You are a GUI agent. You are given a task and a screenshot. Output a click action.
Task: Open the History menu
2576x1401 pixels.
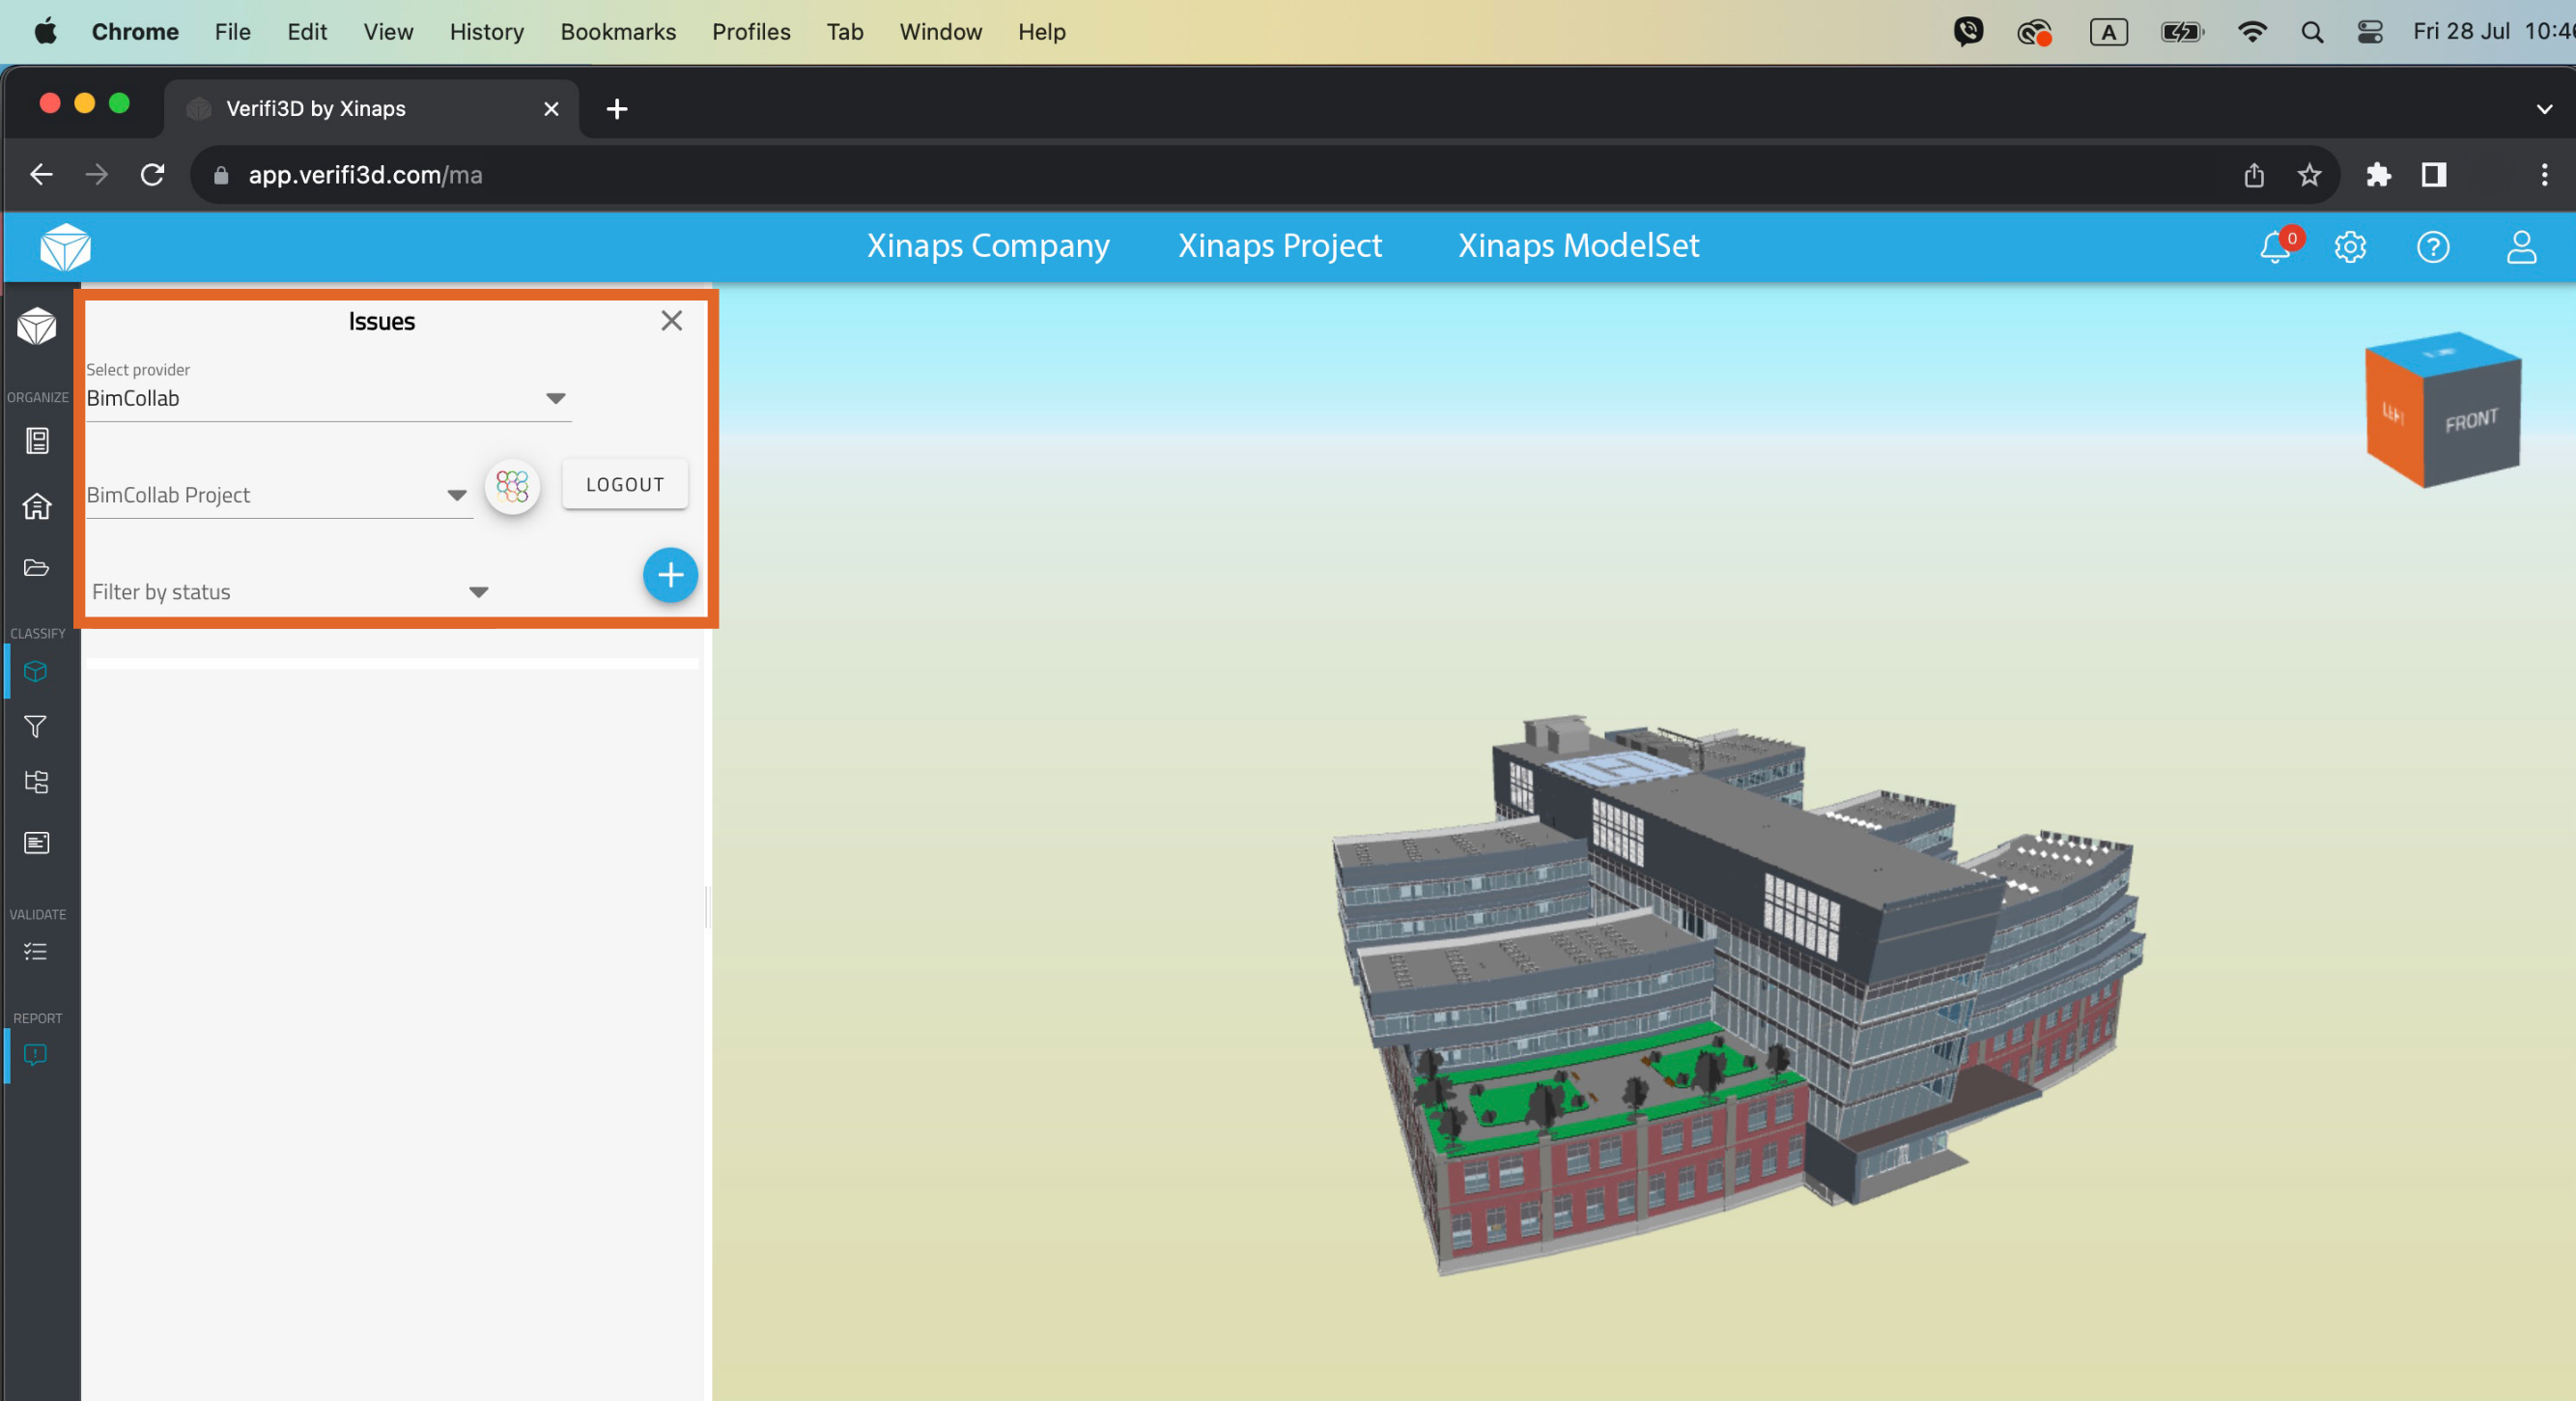[x=487, y=32]
